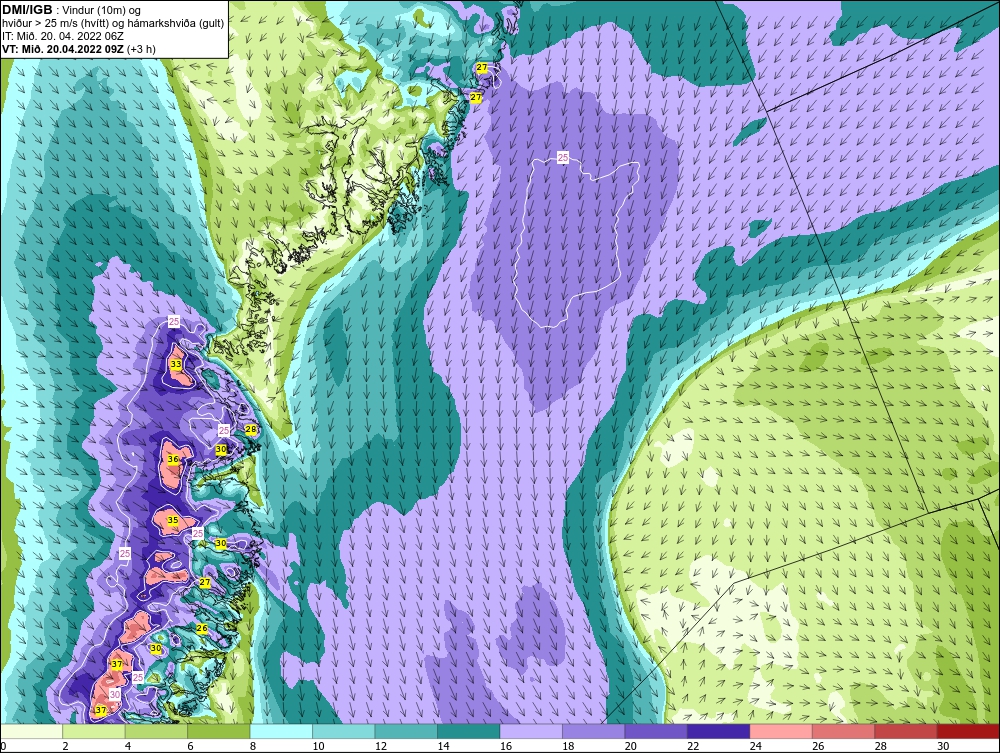The height and width of the screenshot is (753, 1000).
Task: Select the dark red above-30 m/s legend swatch
Action: [x=969, y=731]
